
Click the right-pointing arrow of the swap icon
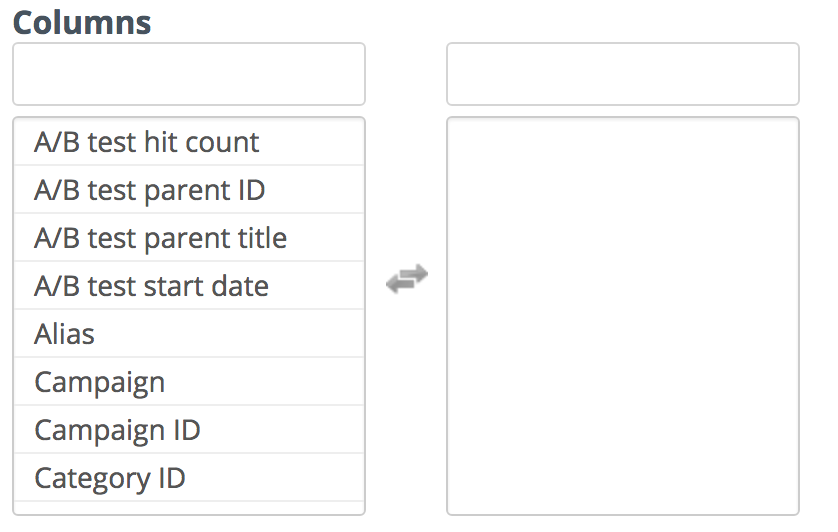[x=413, y=274]
